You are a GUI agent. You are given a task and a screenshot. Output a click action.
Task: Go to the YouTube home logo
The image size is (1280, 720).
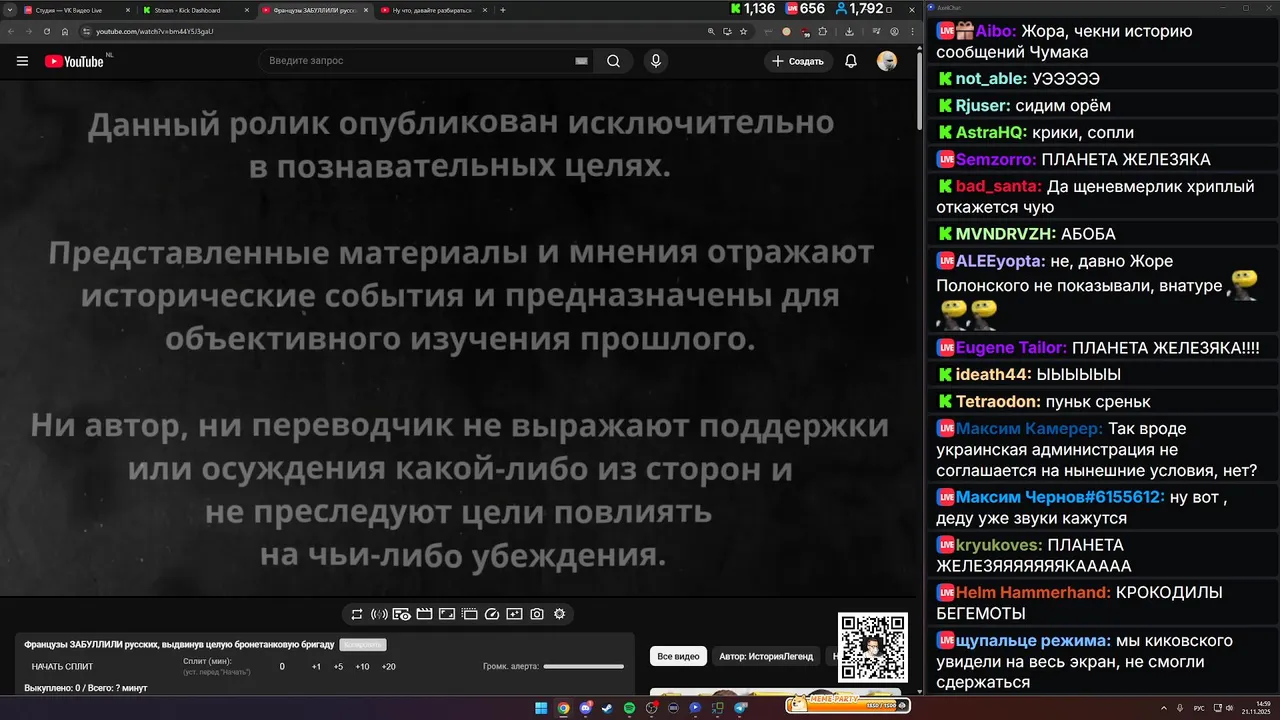pyautogui.click(x=74, y=61)
